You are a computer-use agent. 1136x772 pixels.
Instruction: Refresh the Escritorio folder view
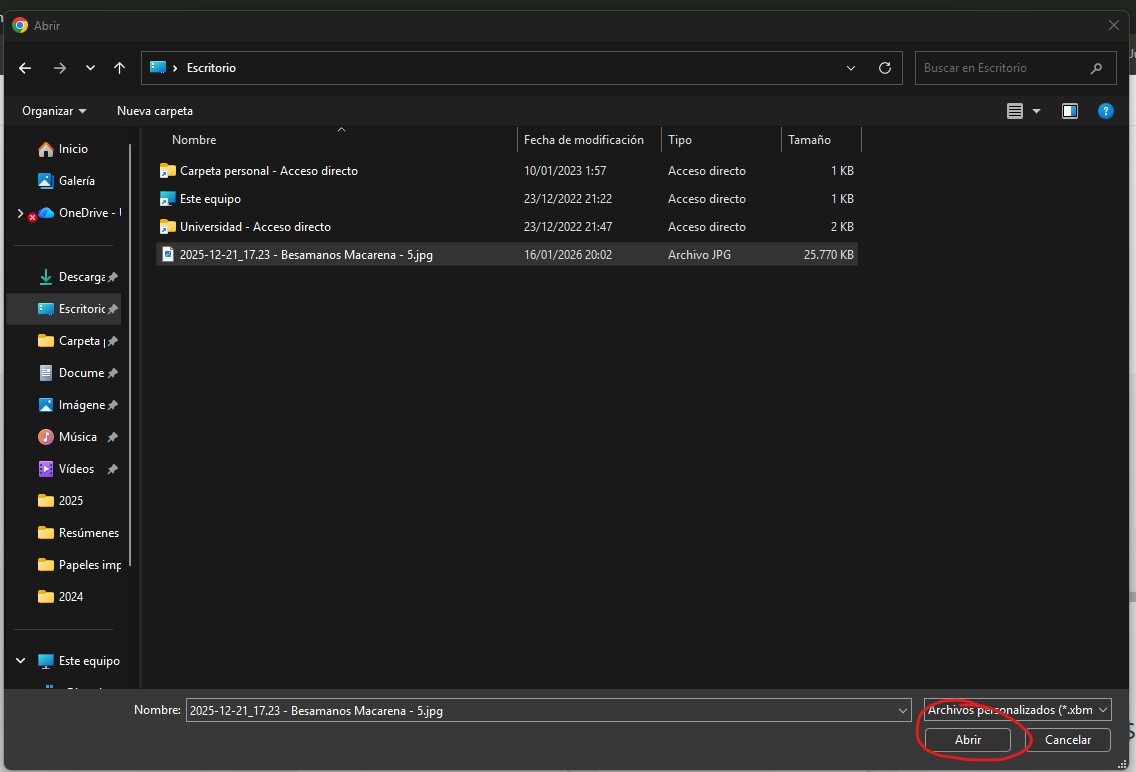885,68
